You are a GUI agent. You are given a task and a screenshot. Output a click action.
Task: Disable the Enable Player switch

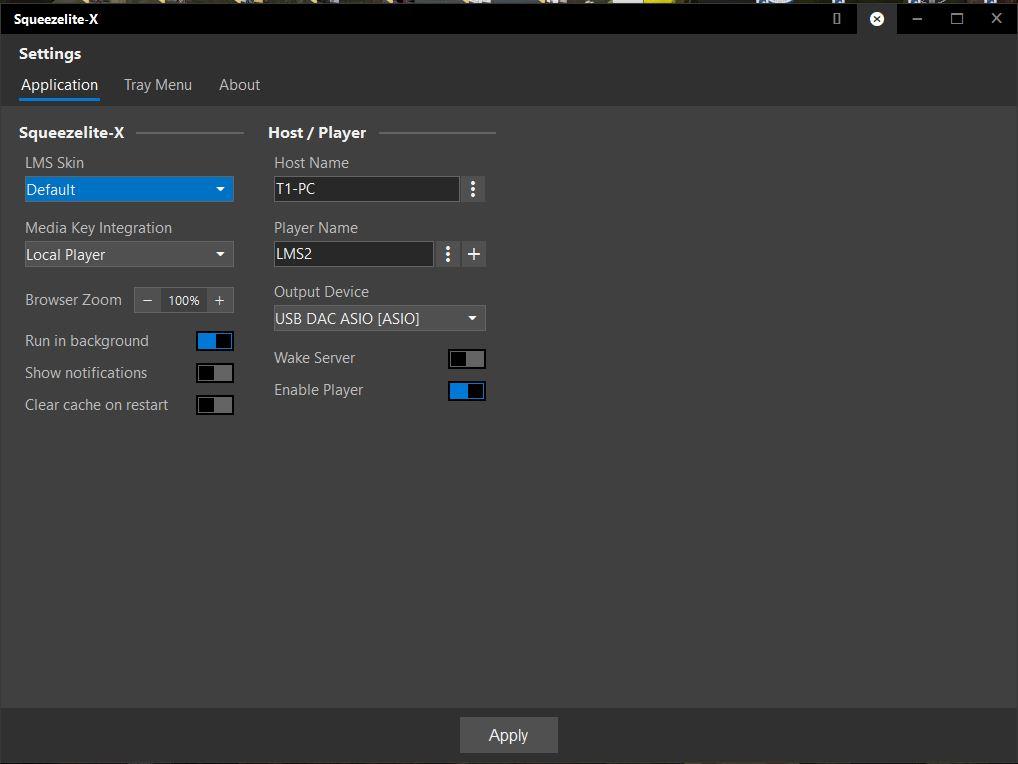tap(467, 391)
